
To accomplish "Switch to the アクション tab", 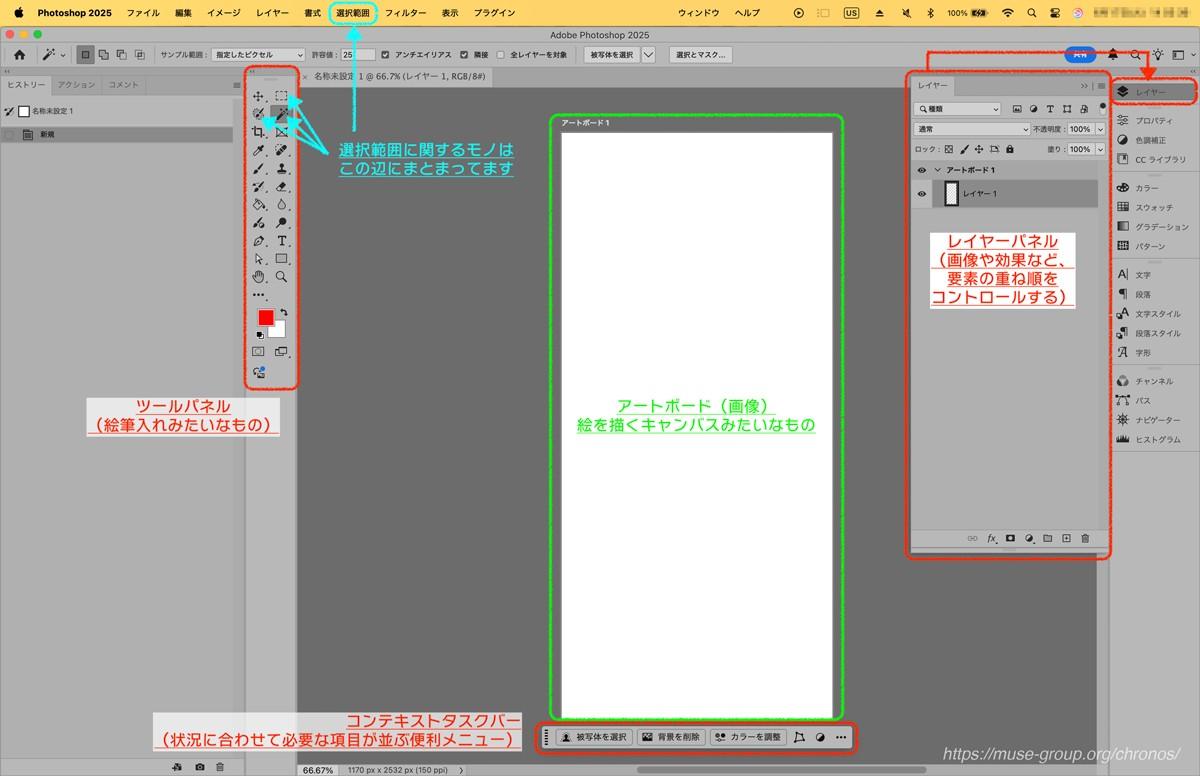I will point(76,85).
